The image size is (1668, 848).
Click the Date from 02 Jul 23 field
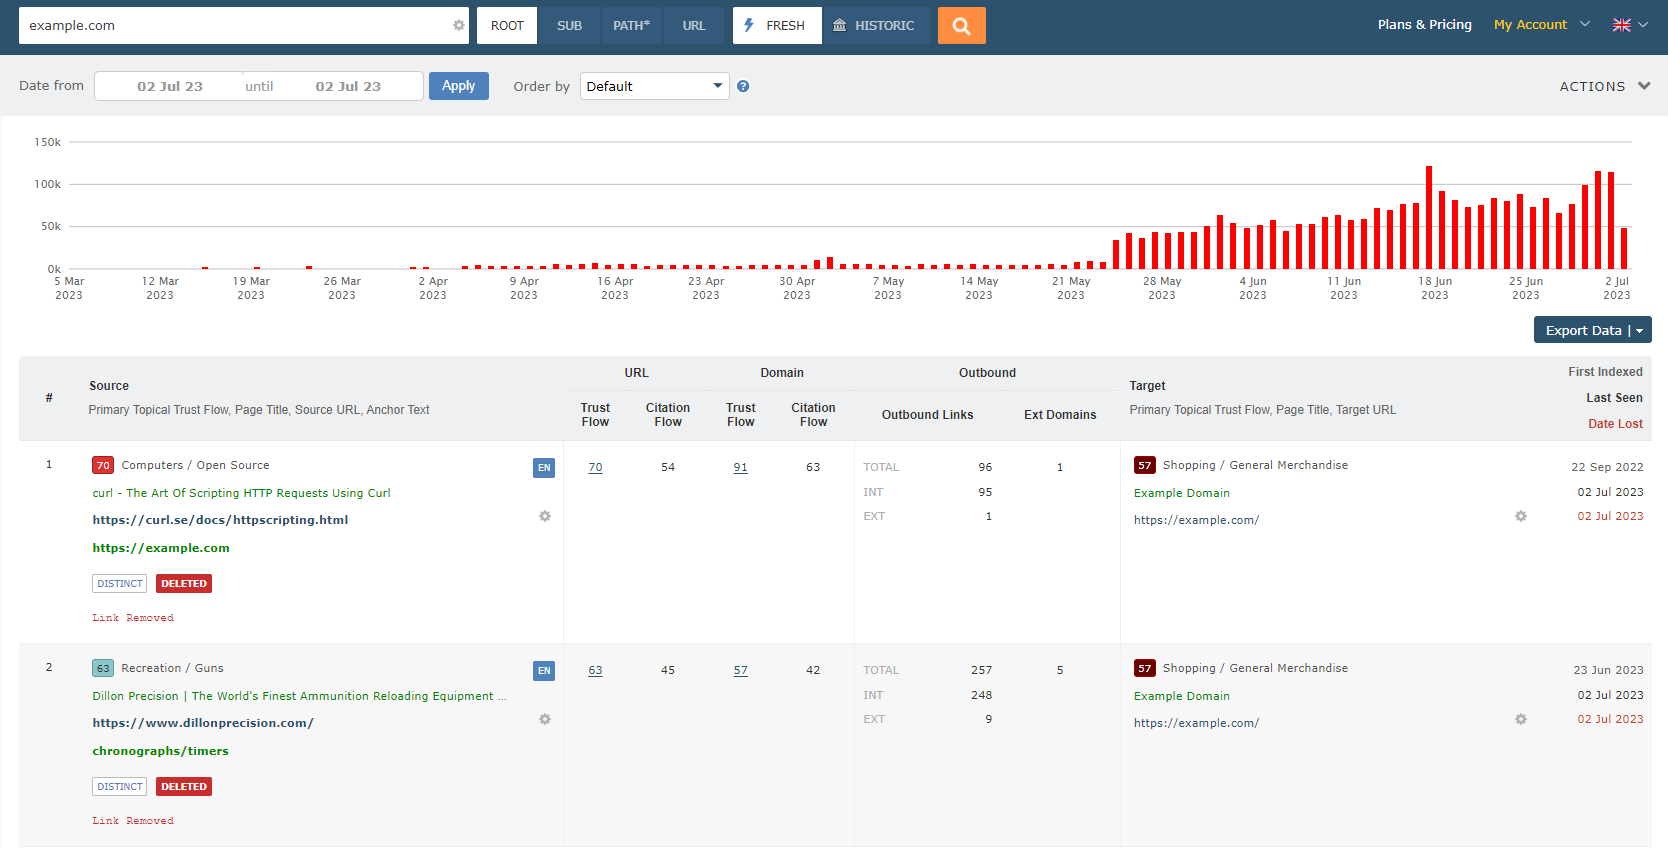tap(170, 87)
